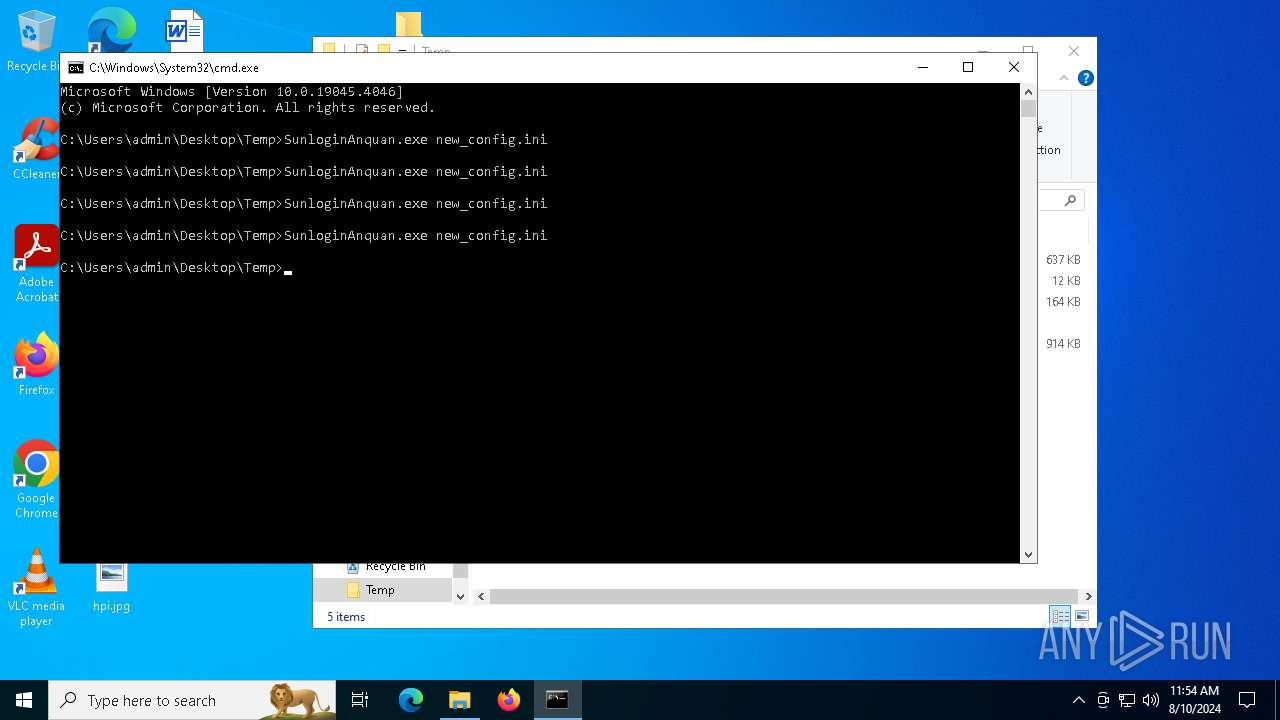This screenshot has width=1280, height=720.
Task: Close the File Explorer Temp window
Action: (1074, 50)
